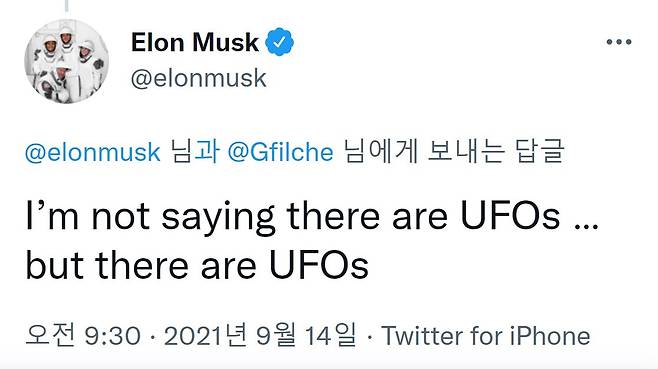Click the Twitter for iPhone source label
This screenshot has width=658, height=369.
point(486,336)
